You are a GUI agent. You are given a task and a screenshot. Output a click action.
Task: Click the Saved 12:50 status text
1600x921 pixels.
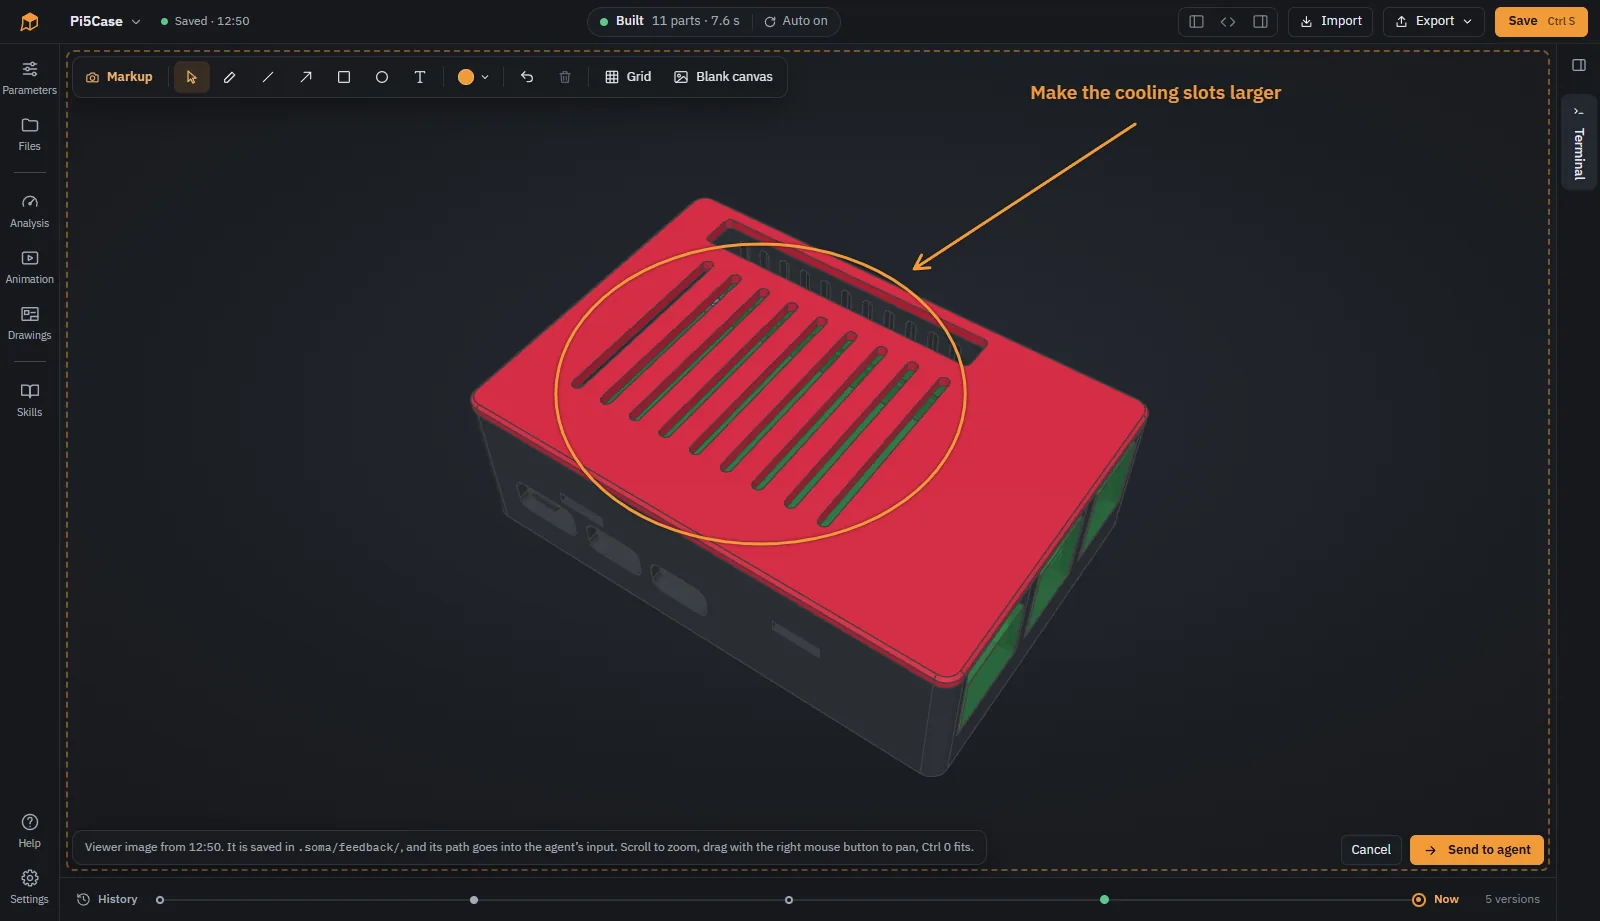[x=205, y=21]
